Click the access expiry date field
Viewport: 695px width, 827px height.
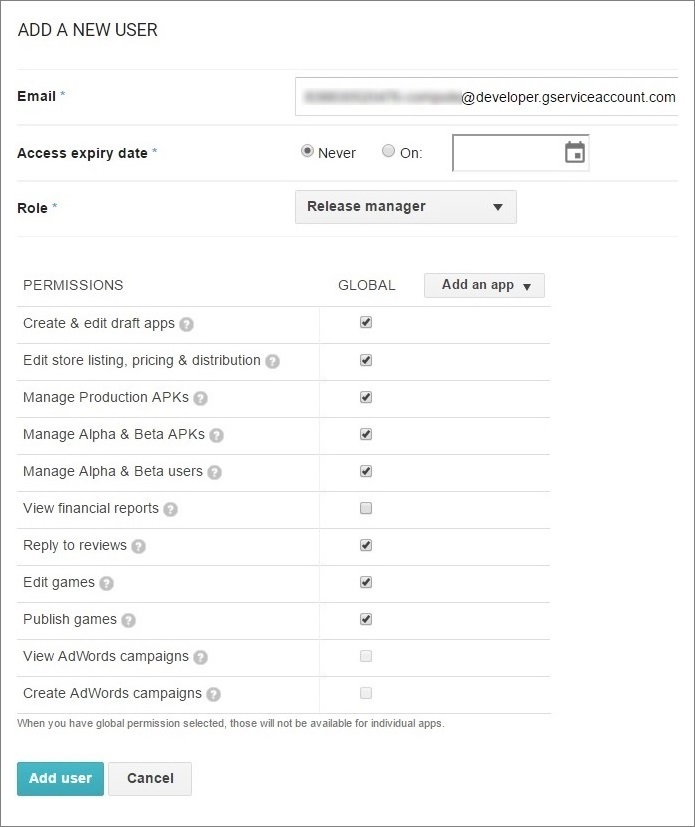[507, 153]
